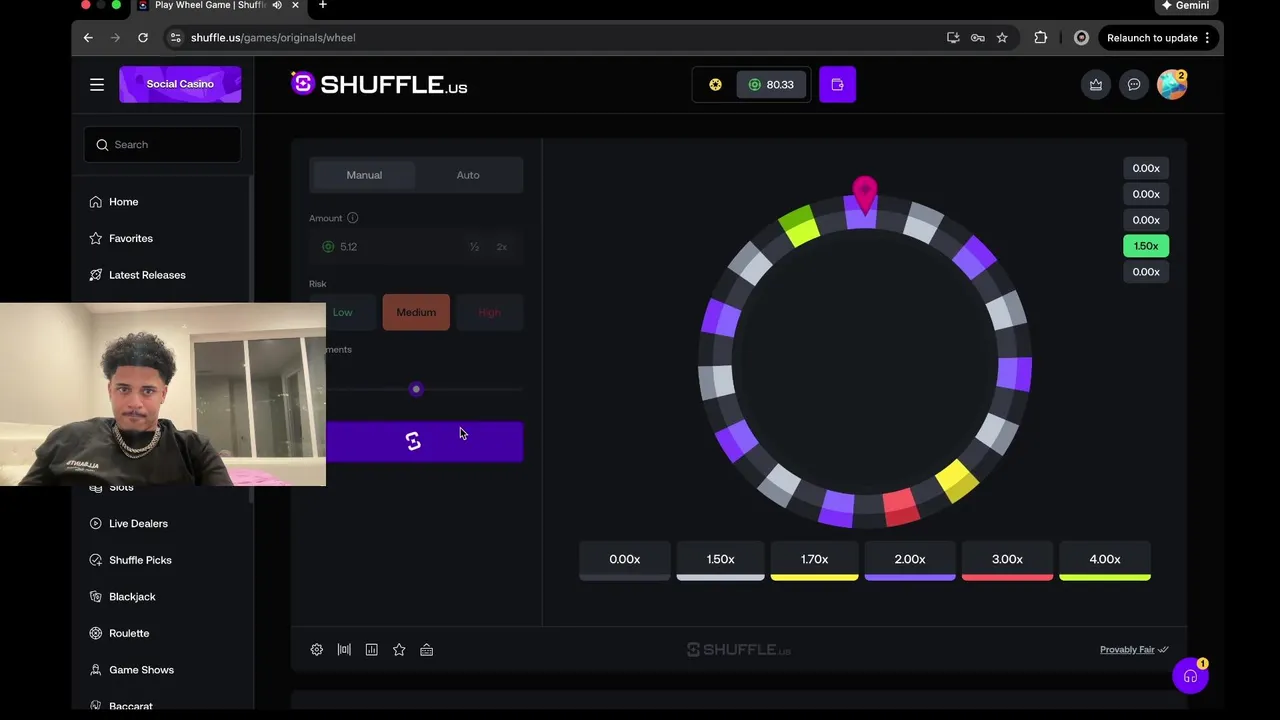Screen dimensions: 1280x720
Task: Click the 2.00x purple multiplier tile
Action: pos(909,561)
